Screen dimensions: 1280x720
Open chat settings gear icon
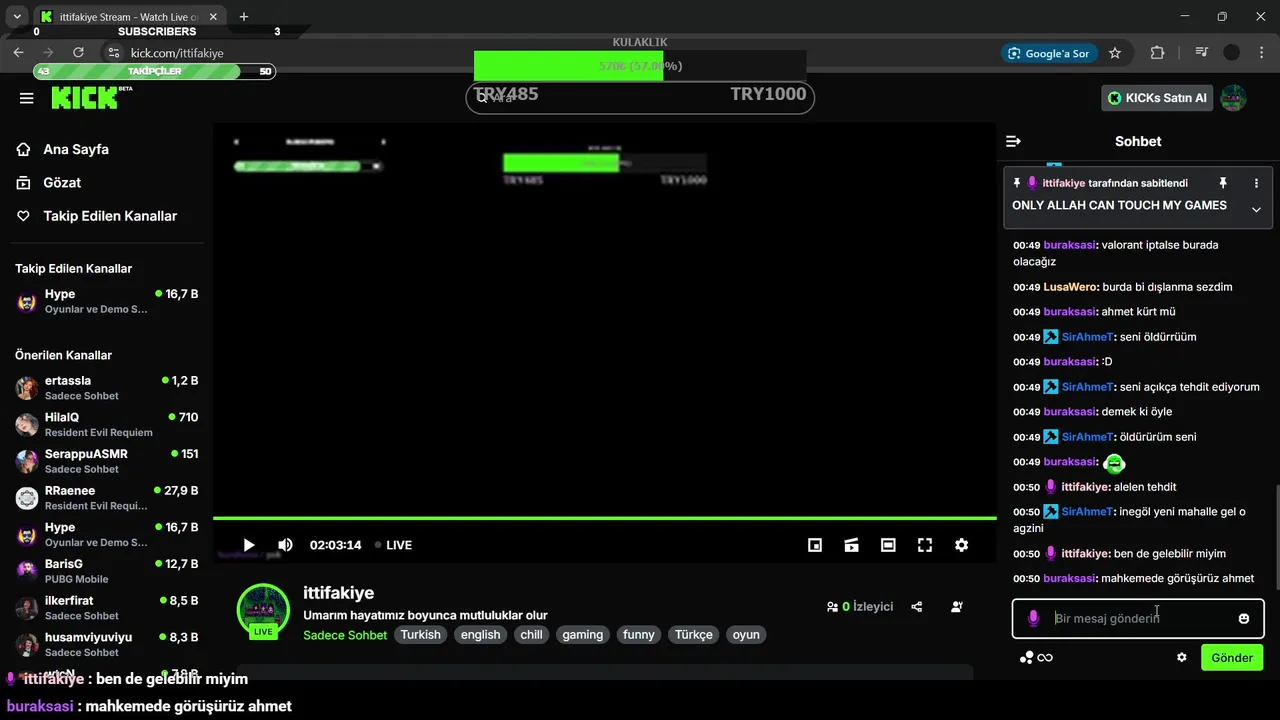point(1181,657)
